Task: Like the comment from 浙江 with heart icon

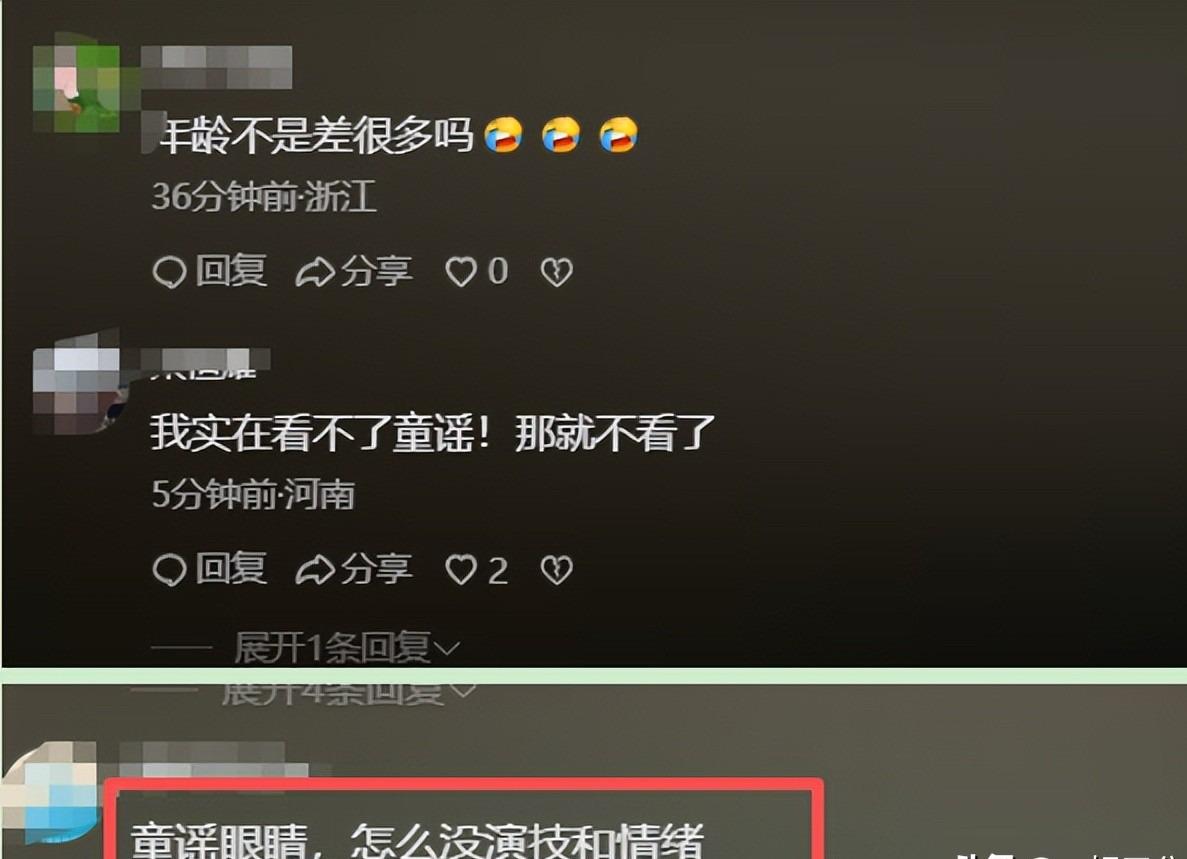Action: click(x=461, y=272)
